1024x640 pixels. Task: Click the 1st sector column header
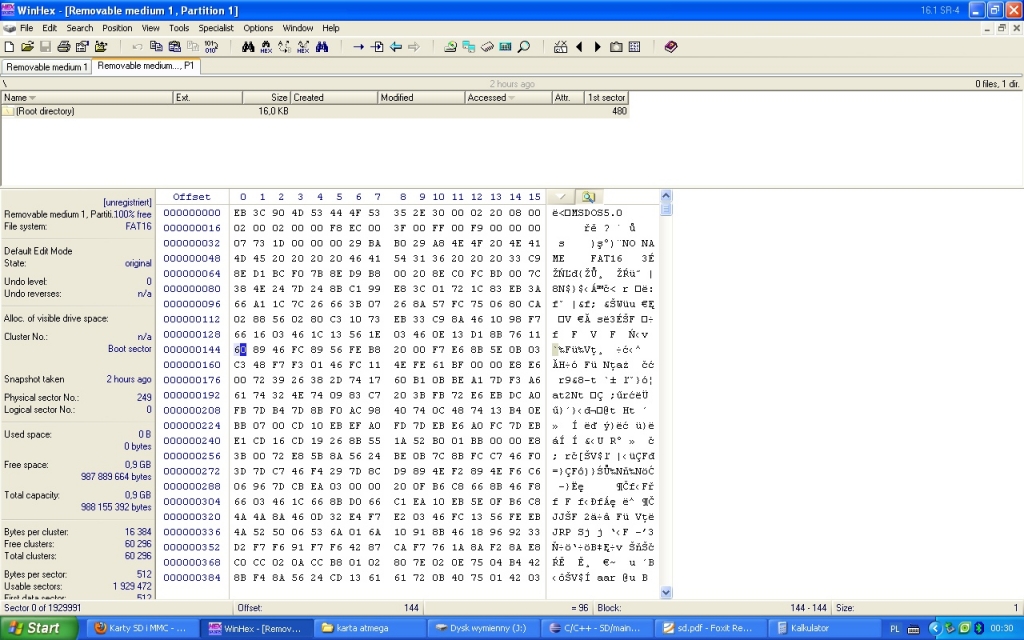point(606,97)
